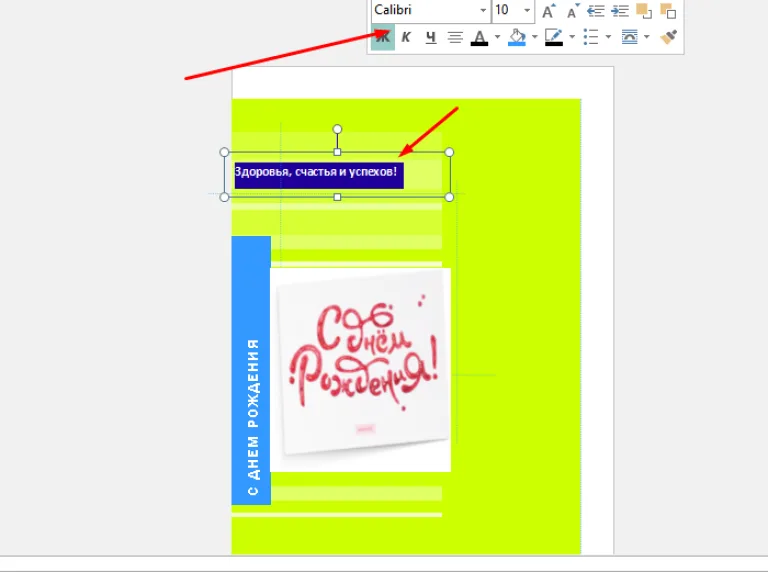Expand the text wrapping options arrow
Image resolution: width=768 pixels, height=572 pixels.
(647, 37)
